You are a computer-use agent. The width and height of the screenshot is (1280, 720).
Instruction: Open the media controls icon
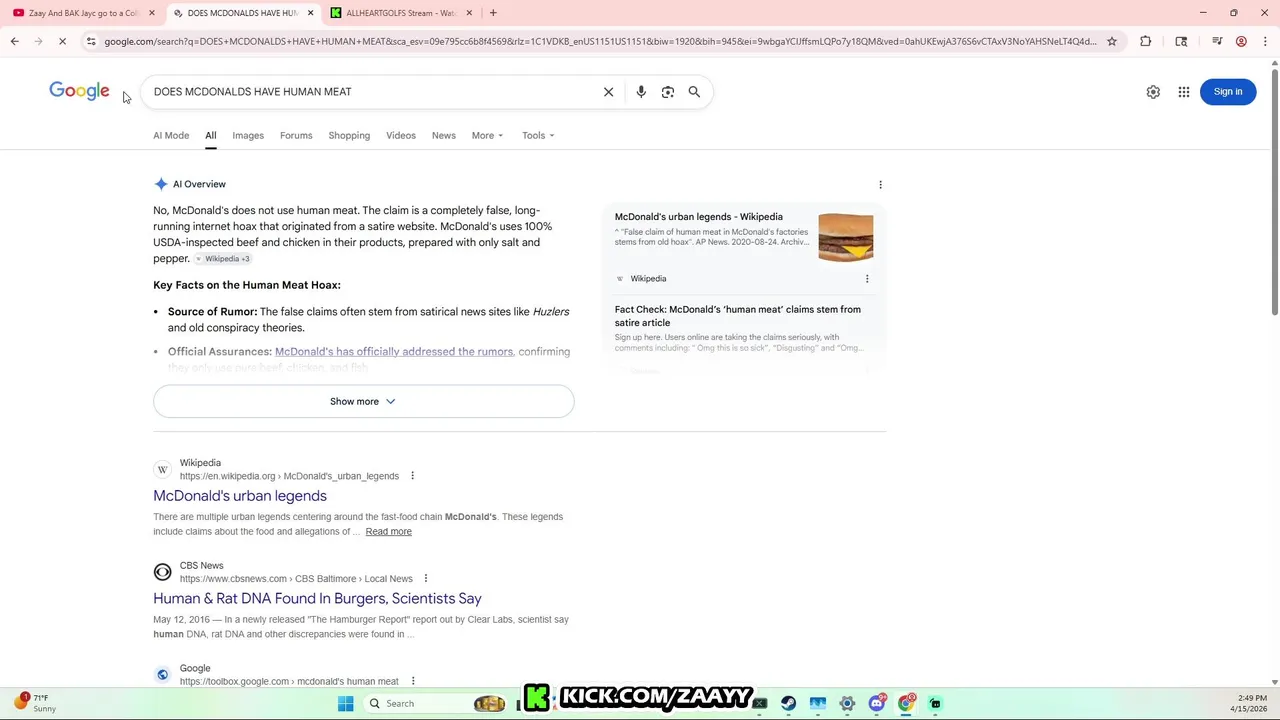(x=1217, y=41)
